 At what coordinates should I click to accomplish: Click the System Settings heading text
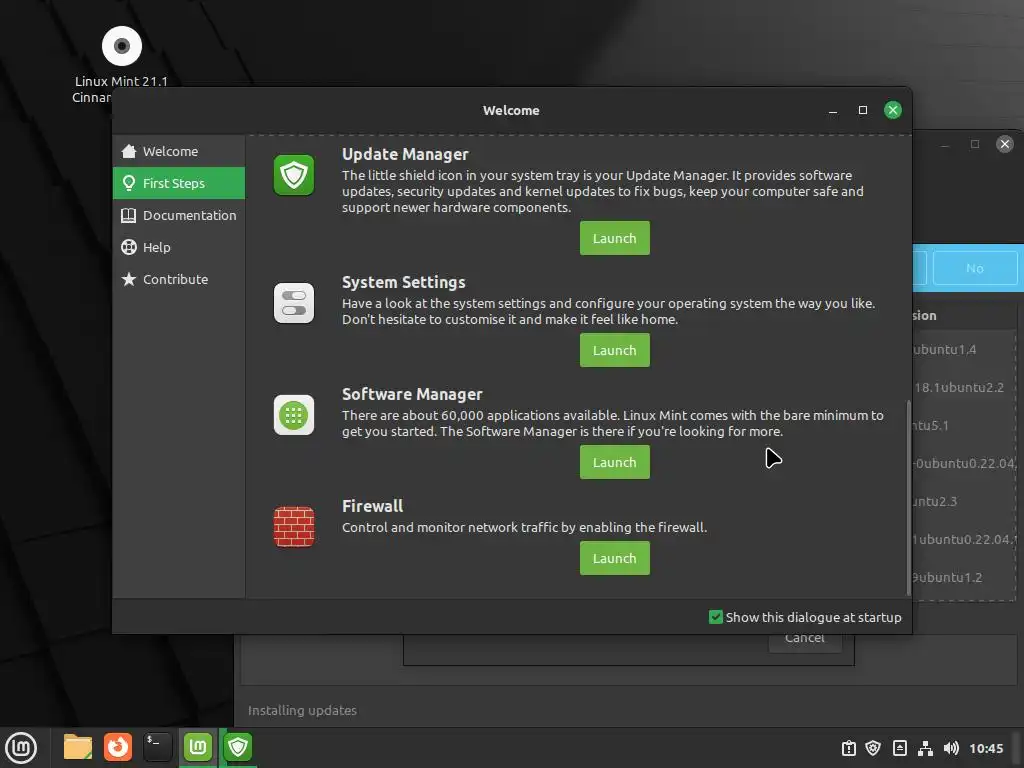[x=404, y=282]
